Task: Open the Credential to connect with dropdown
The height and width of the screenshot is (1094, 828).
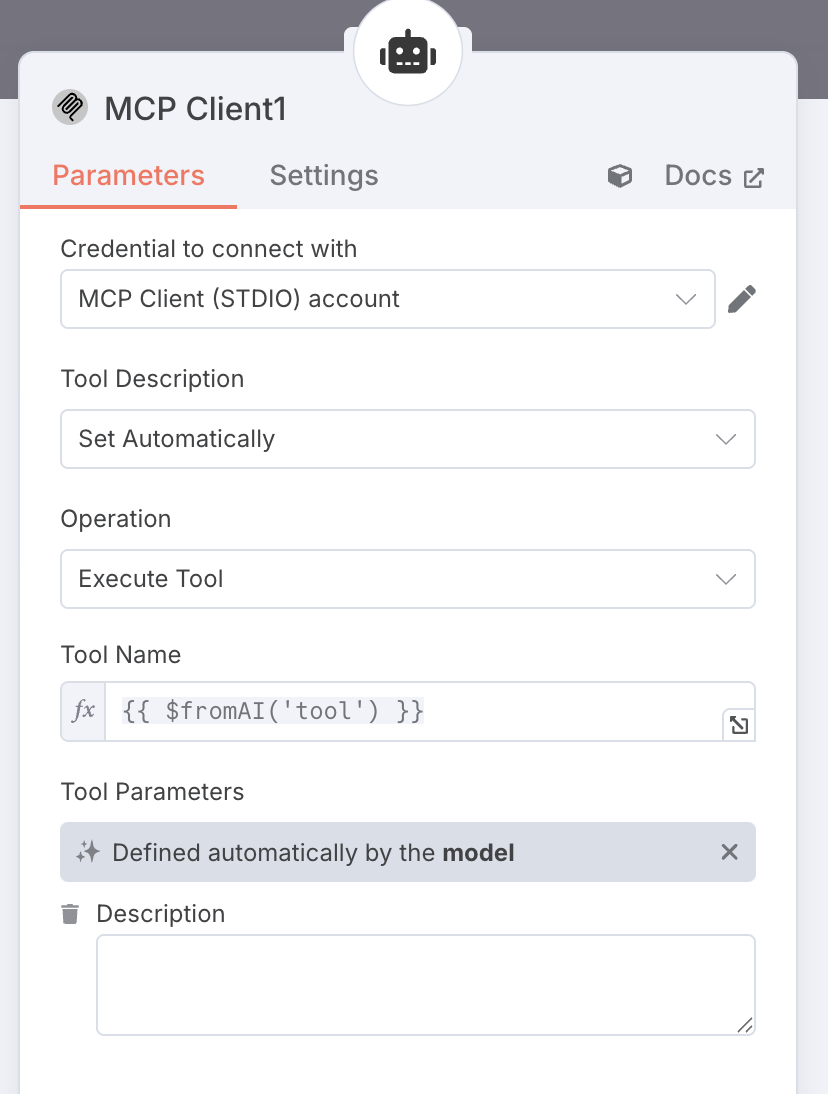Action: 388,299
